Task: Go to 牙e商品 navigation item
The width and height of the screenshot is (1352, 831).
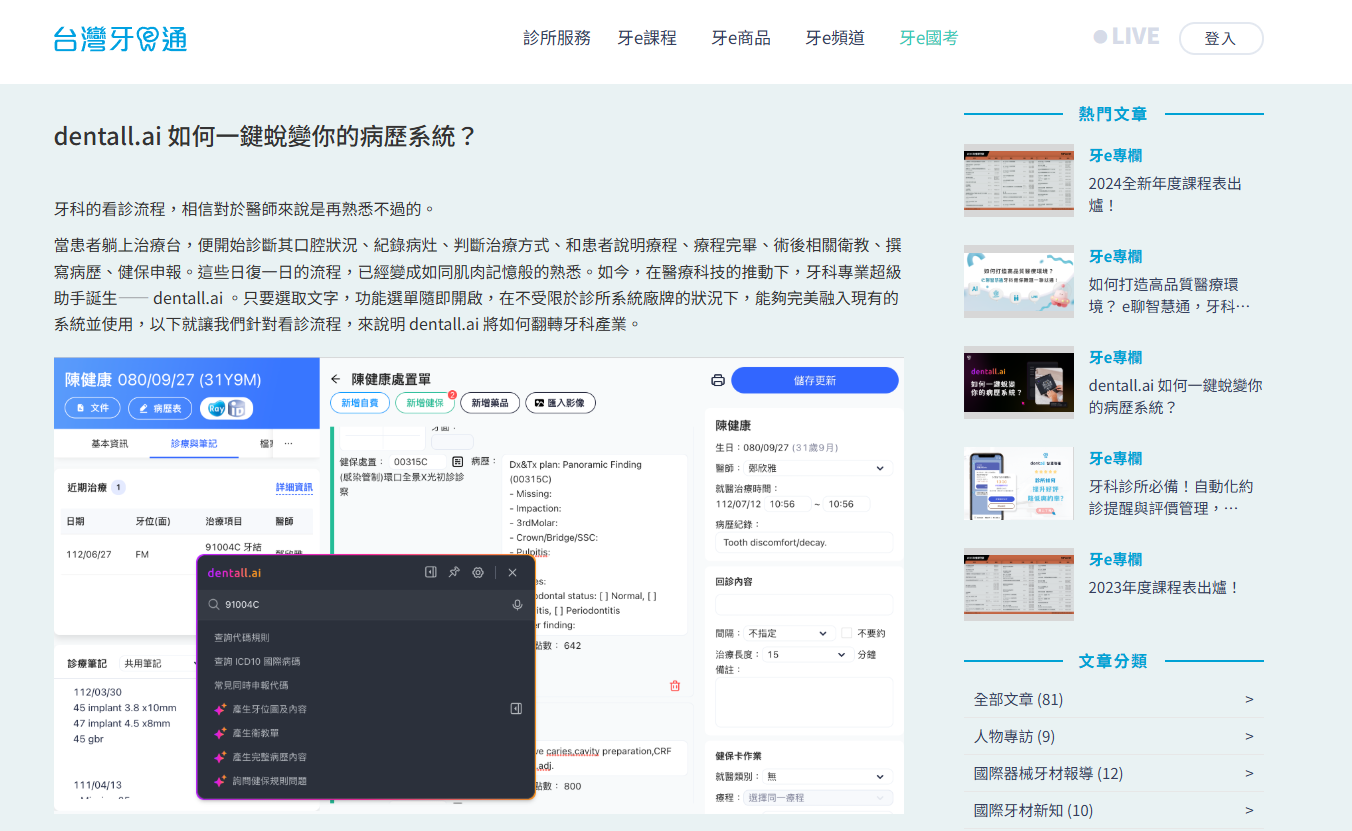Action: (741, 38)
